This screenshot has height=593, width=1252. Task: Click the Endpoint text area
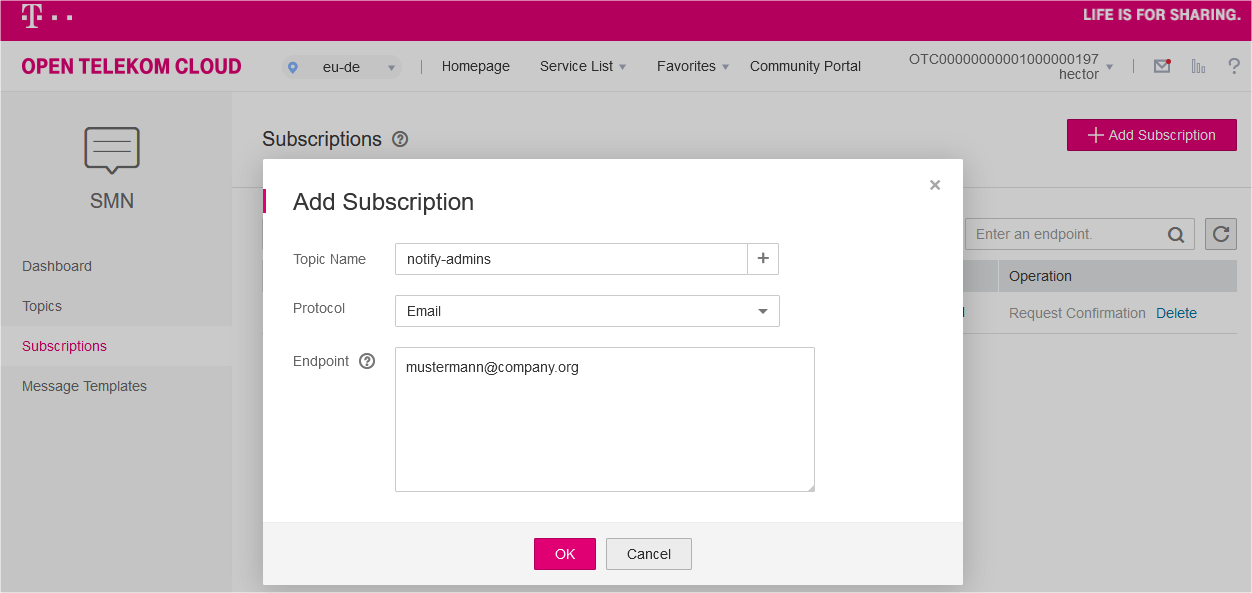(x=604, y=419)
